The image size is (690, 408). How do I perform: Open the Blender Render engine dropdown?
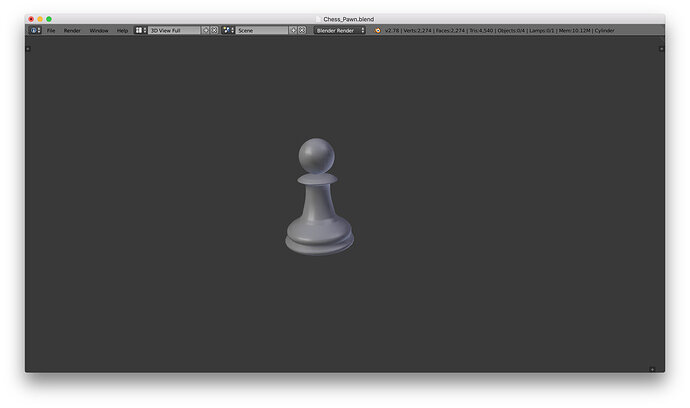340,30
